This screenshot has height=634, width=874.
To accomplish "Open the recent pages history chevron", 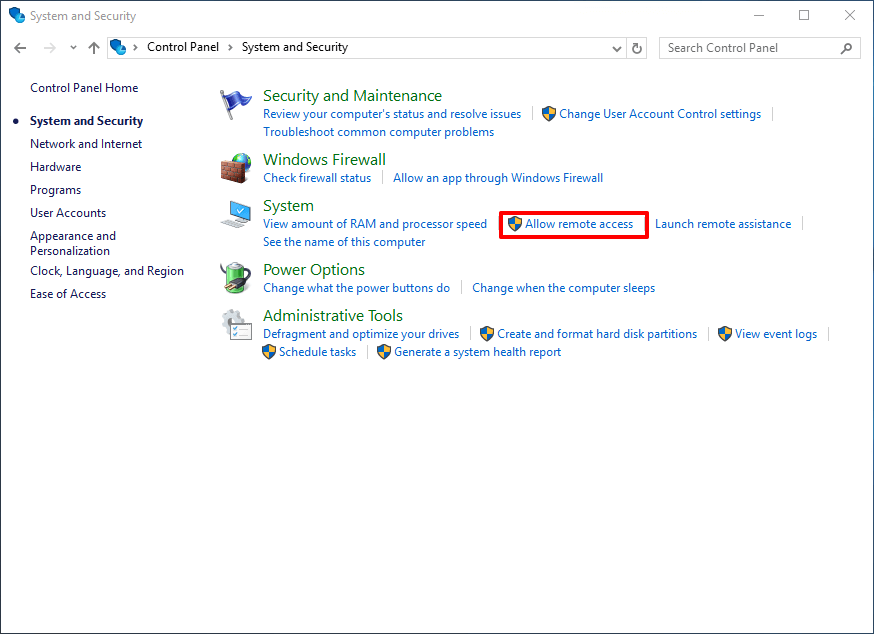I will point(72,47).
